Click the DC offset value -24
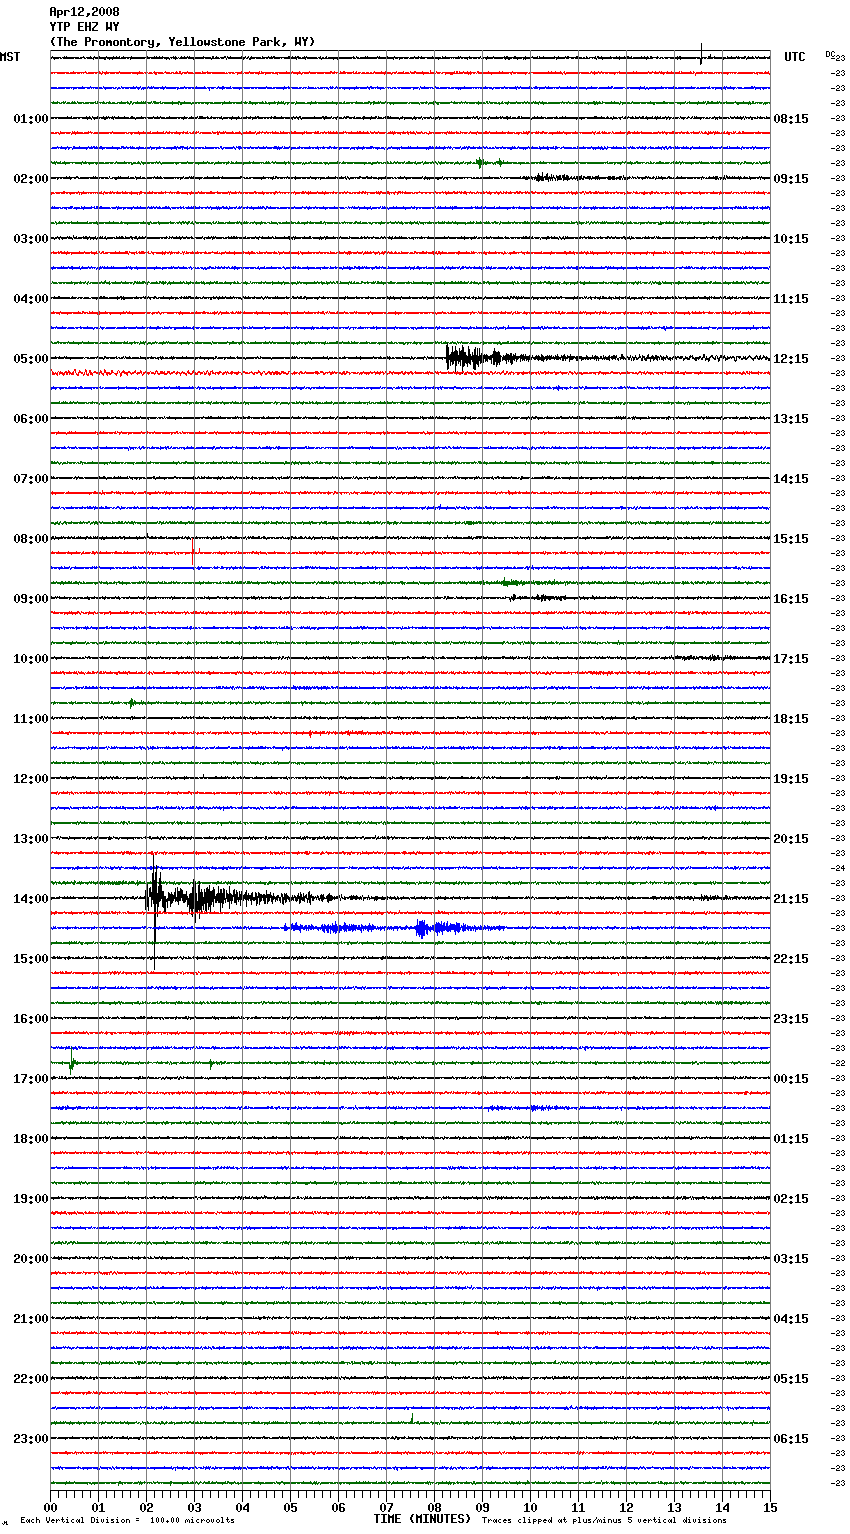 click(x=838, y=868)
